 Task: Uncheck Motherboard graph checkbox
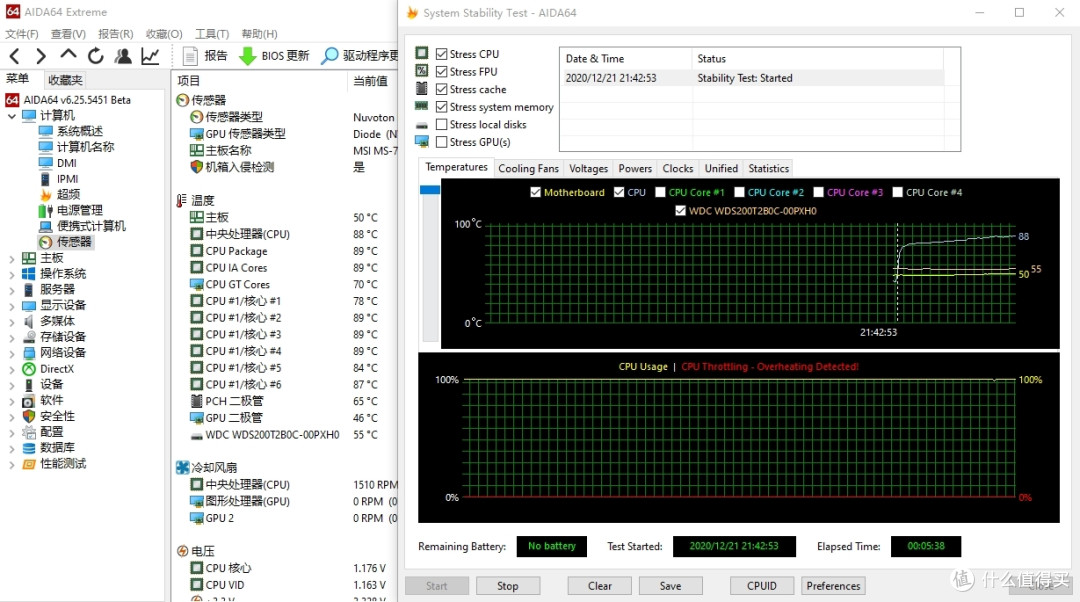(x=535, y=192)
